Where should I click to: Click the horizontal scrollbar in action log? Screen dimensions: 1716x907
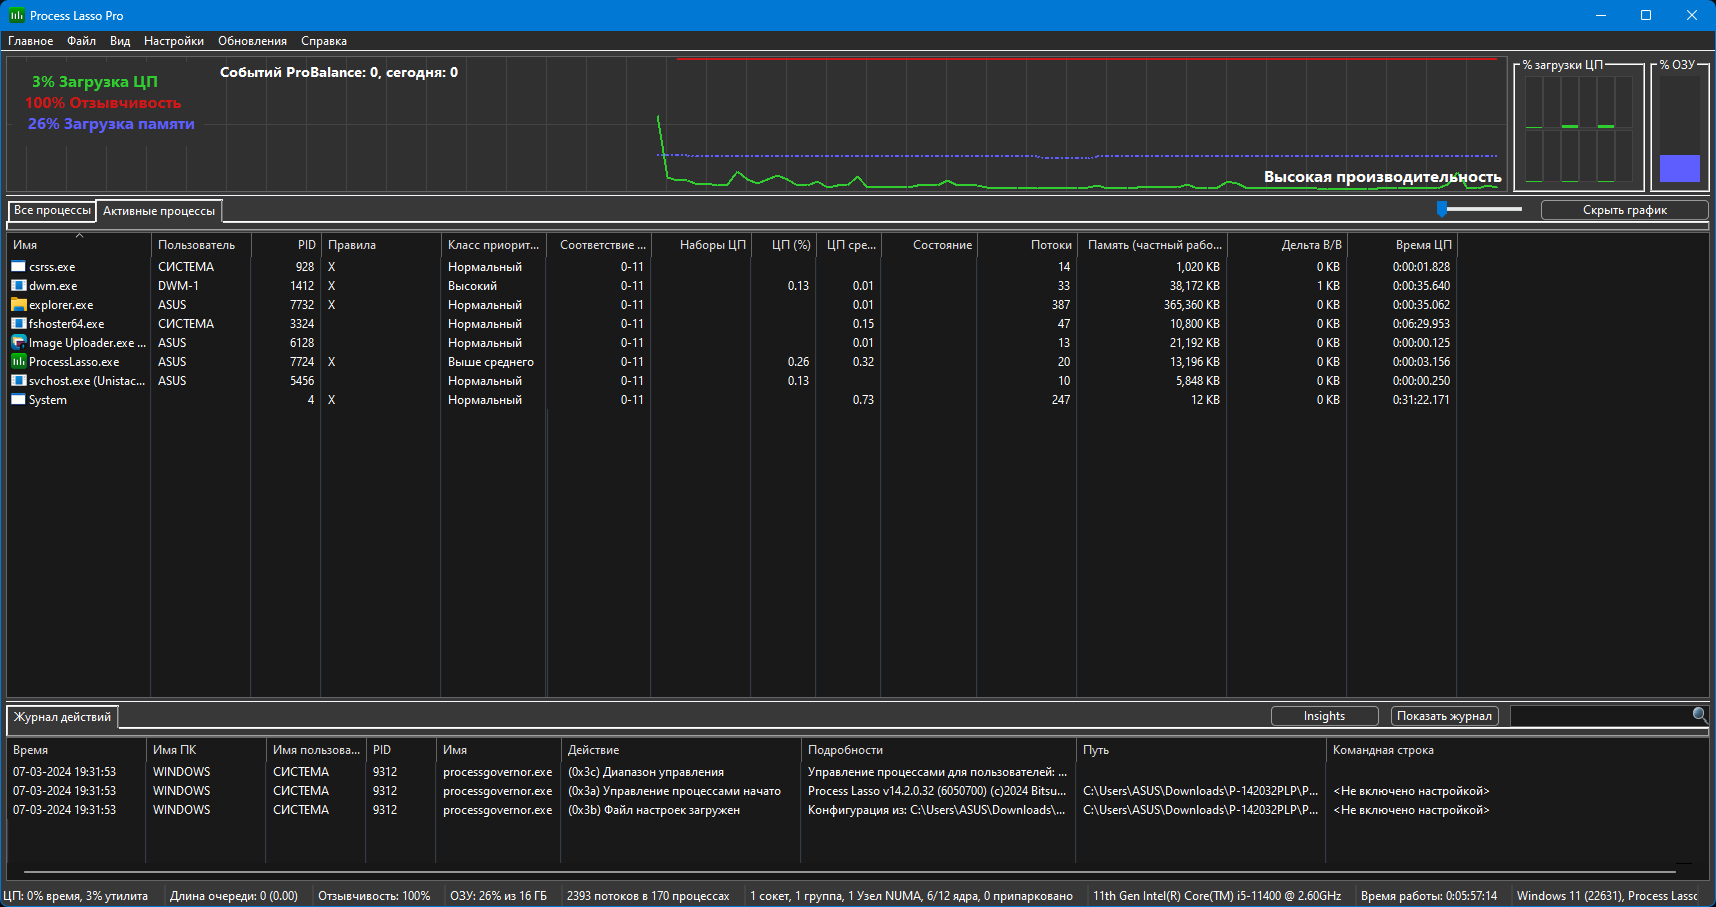850,872
